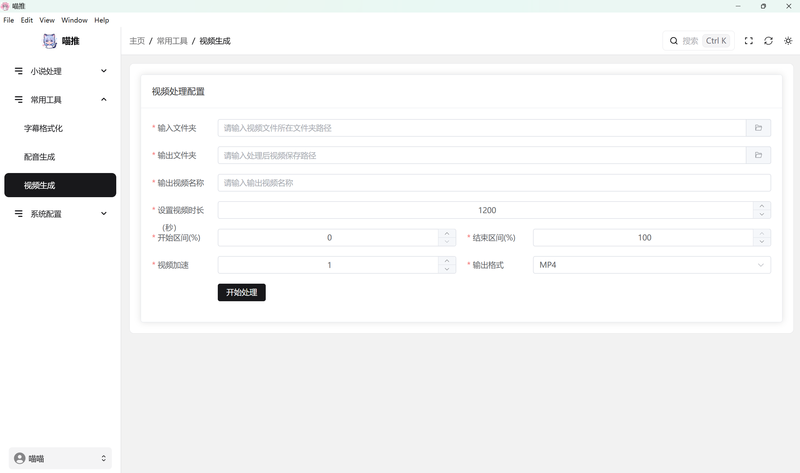Click the 结束区间(%) field showing 100
The image size is (800, 473).
[643, 238]
